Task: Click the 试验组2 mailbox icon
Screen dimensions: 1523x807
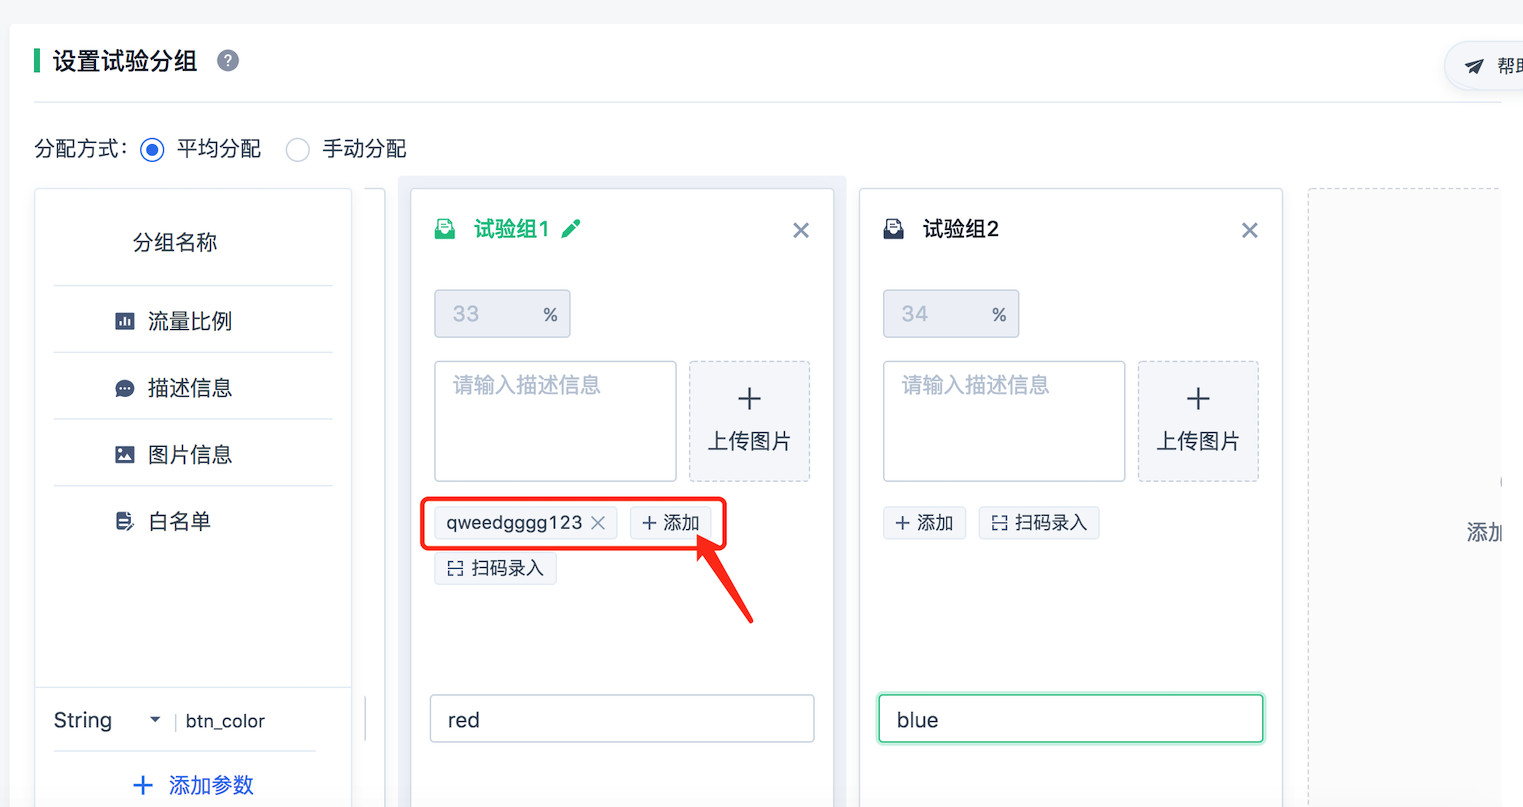Action: click(x=894, y=229)
